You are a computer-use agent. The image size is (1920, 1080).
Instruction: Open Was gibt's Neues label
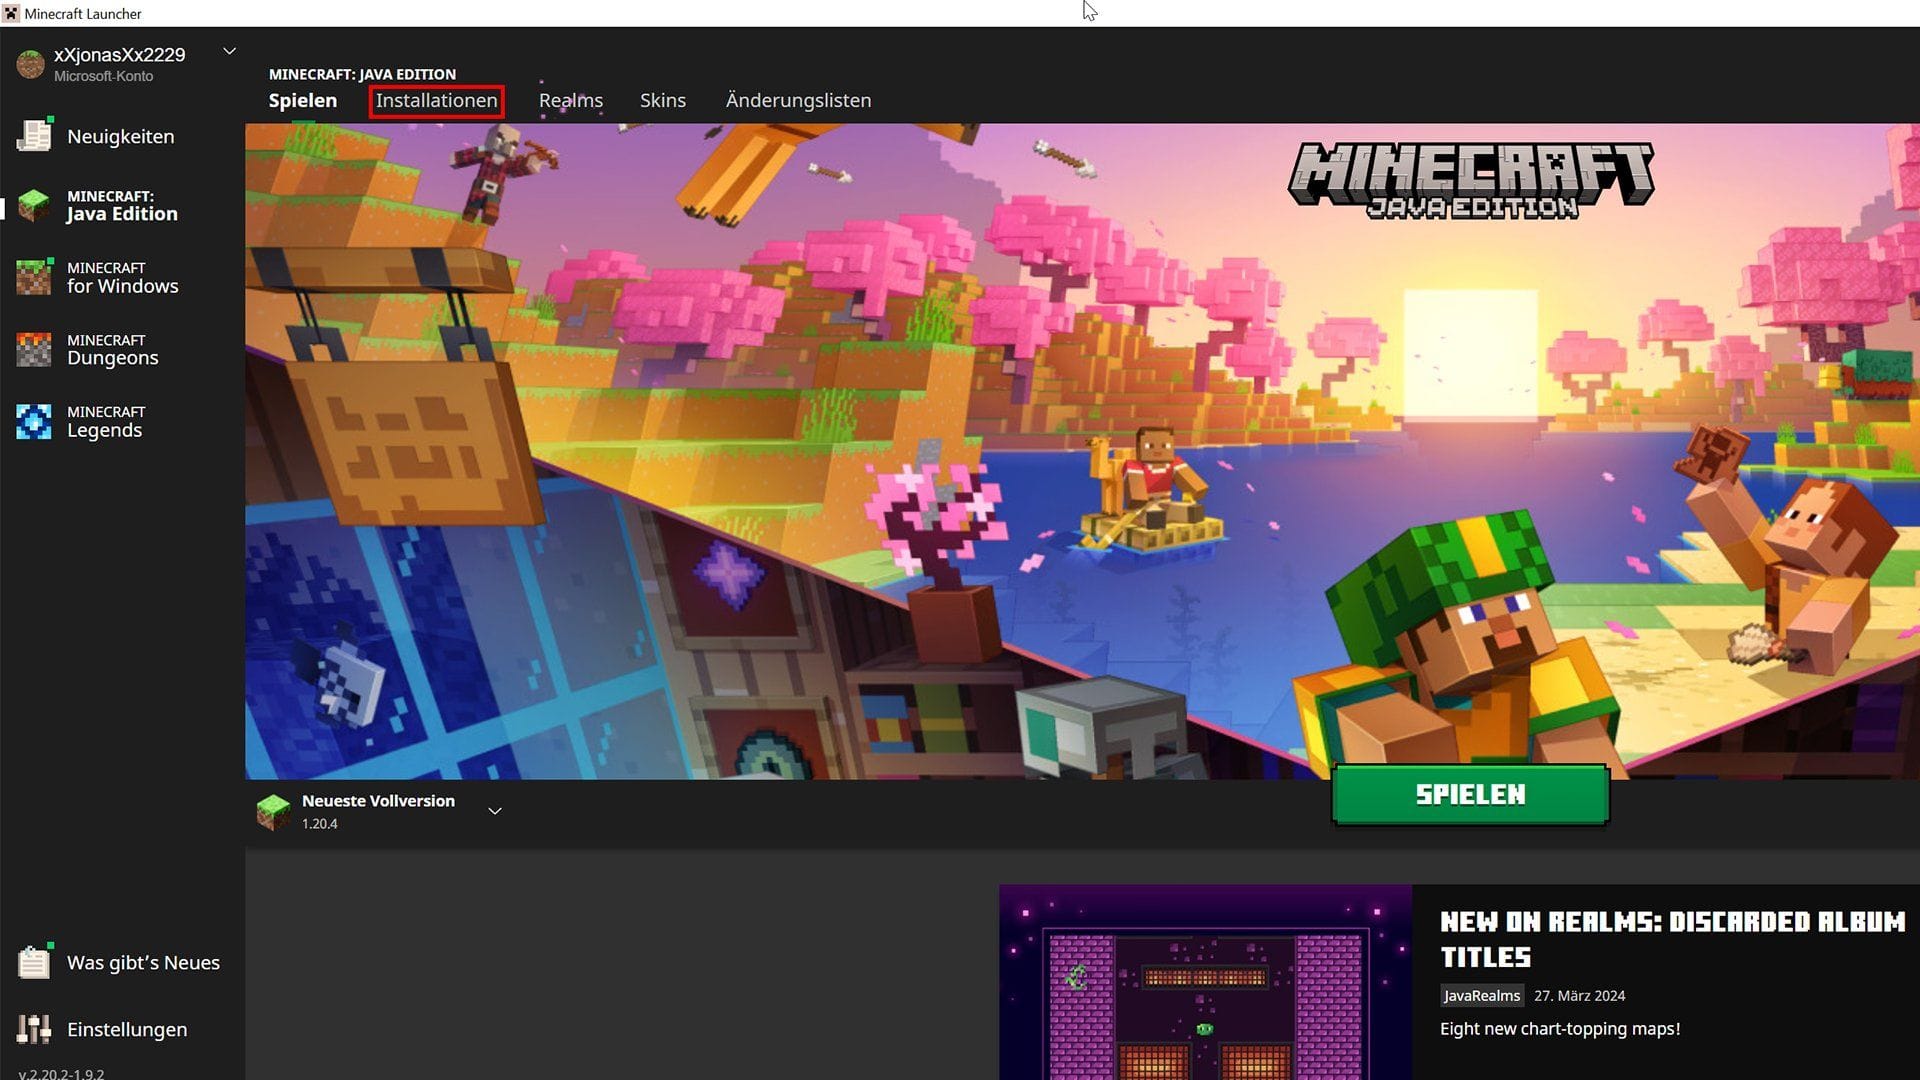[x=143, y=962]
